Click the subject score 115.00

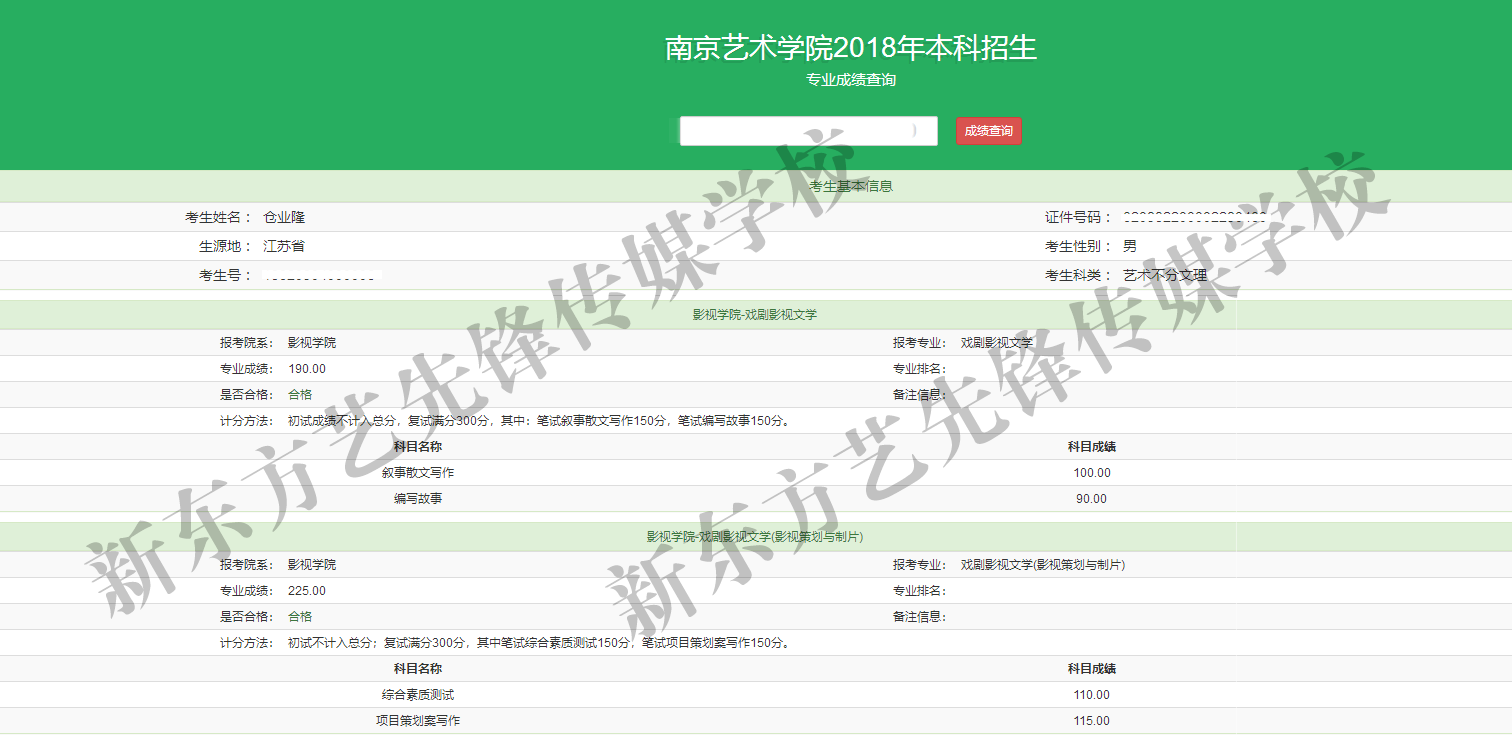click(x=1092, y=721)
